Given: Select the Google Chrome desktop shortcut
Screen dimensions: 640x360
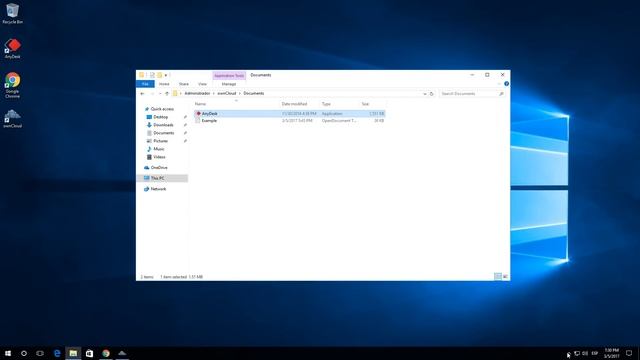Looking at the screenshot, I should click(x=12, y=85).
